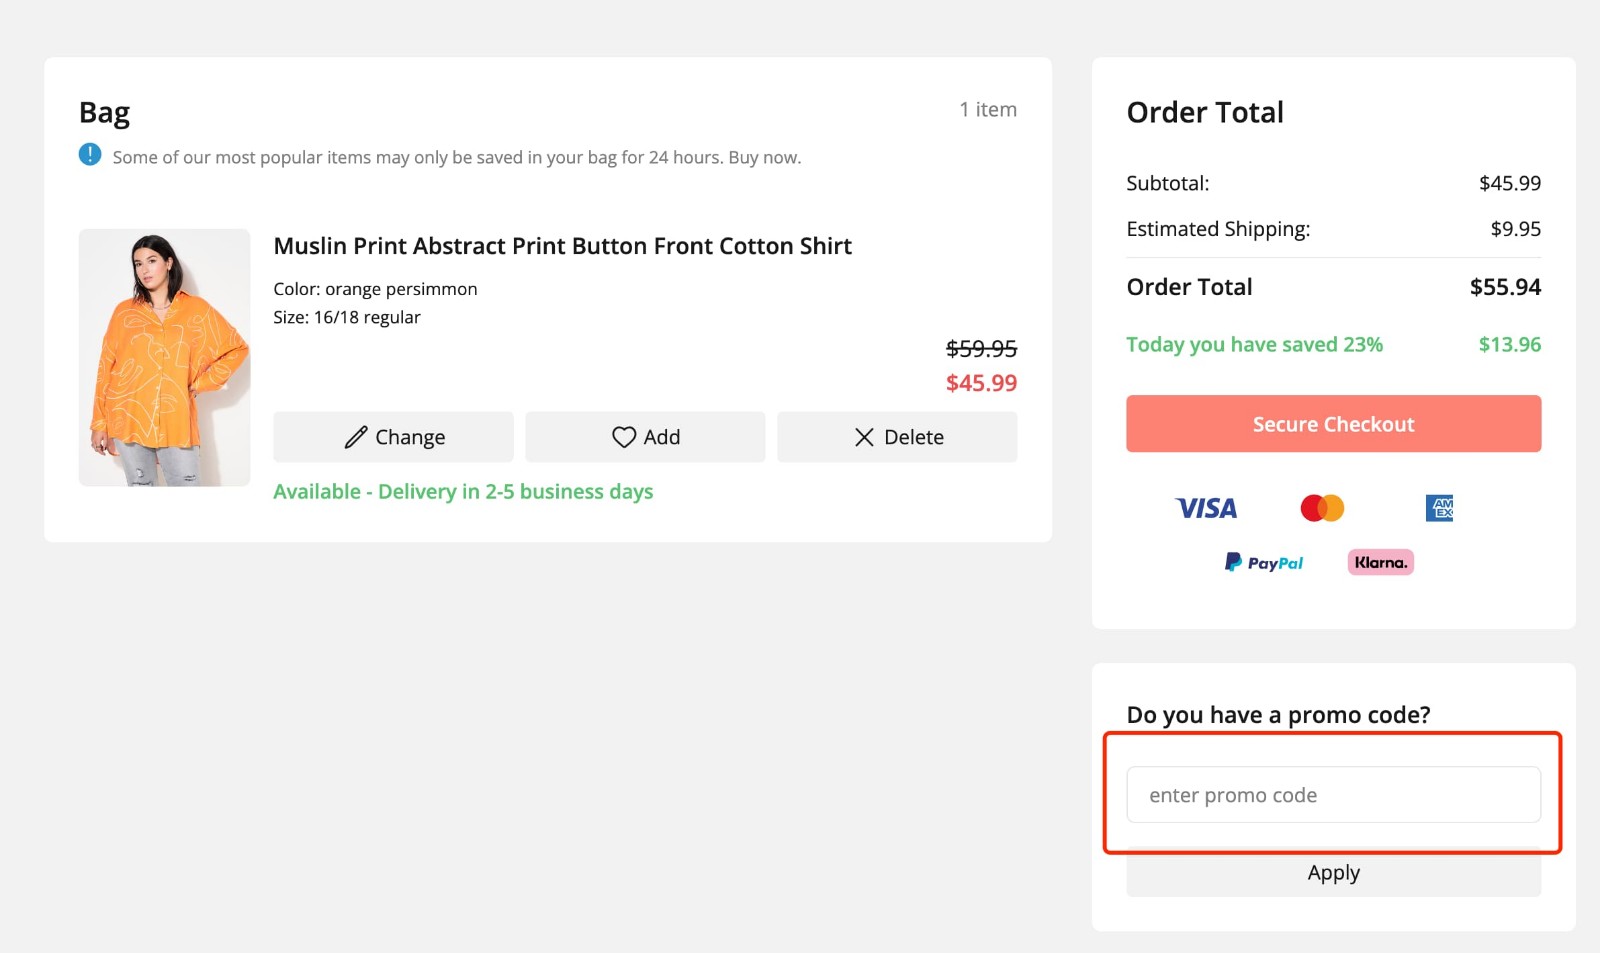The height and width of the screenshot is (953, 1600).
Task: Choose Klarna as payment method
Action: coord(1379,562)
